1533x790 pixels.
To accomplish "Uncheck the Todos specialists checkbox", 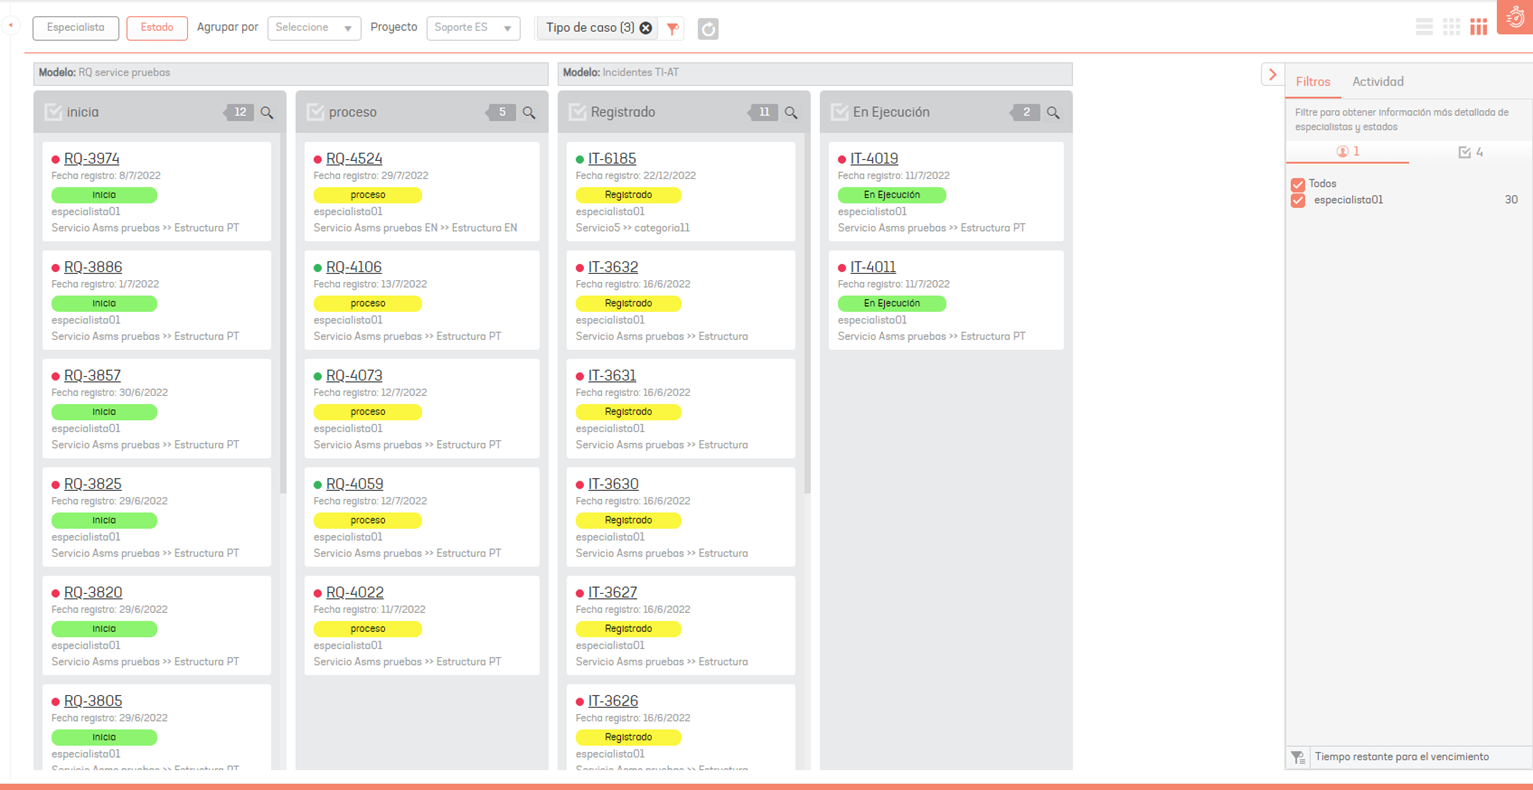I will pyautogui.click(x=1298, y=184).
